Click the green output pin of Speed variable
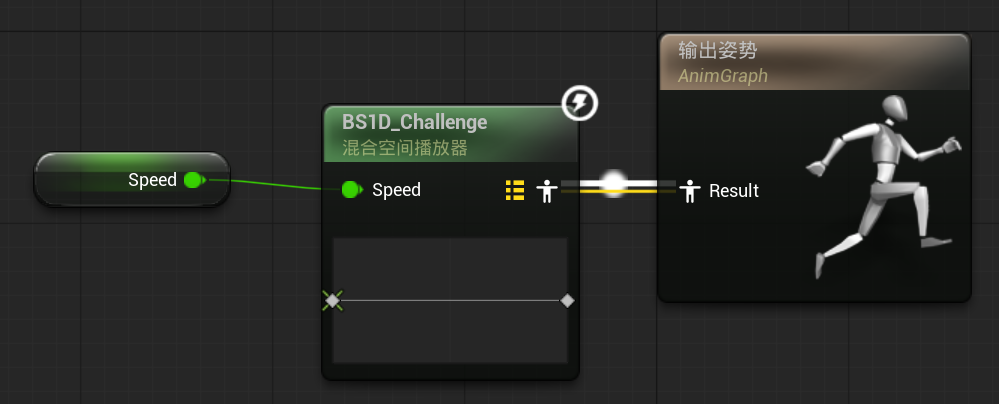Image resolution: width=999 pixels, height=404 pixels. [194, 180]
